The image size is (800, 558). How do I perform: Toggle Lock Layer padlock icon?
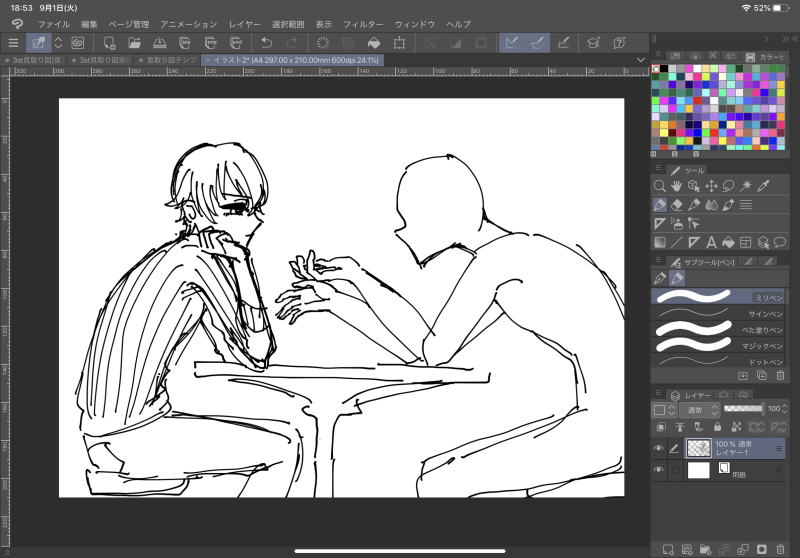pos(717,427)
